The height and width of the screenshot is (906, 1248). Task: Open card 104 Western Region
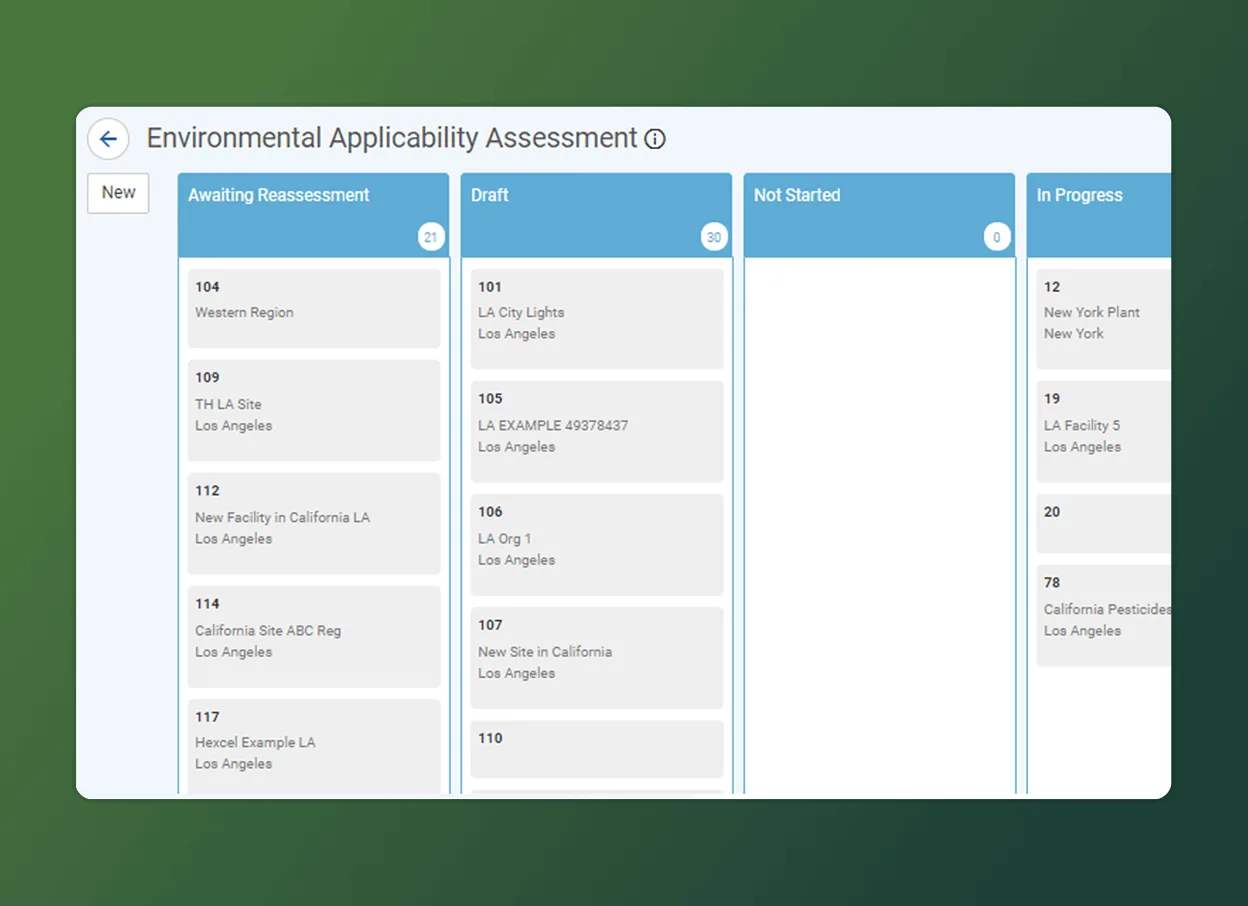tap(314, 308)
